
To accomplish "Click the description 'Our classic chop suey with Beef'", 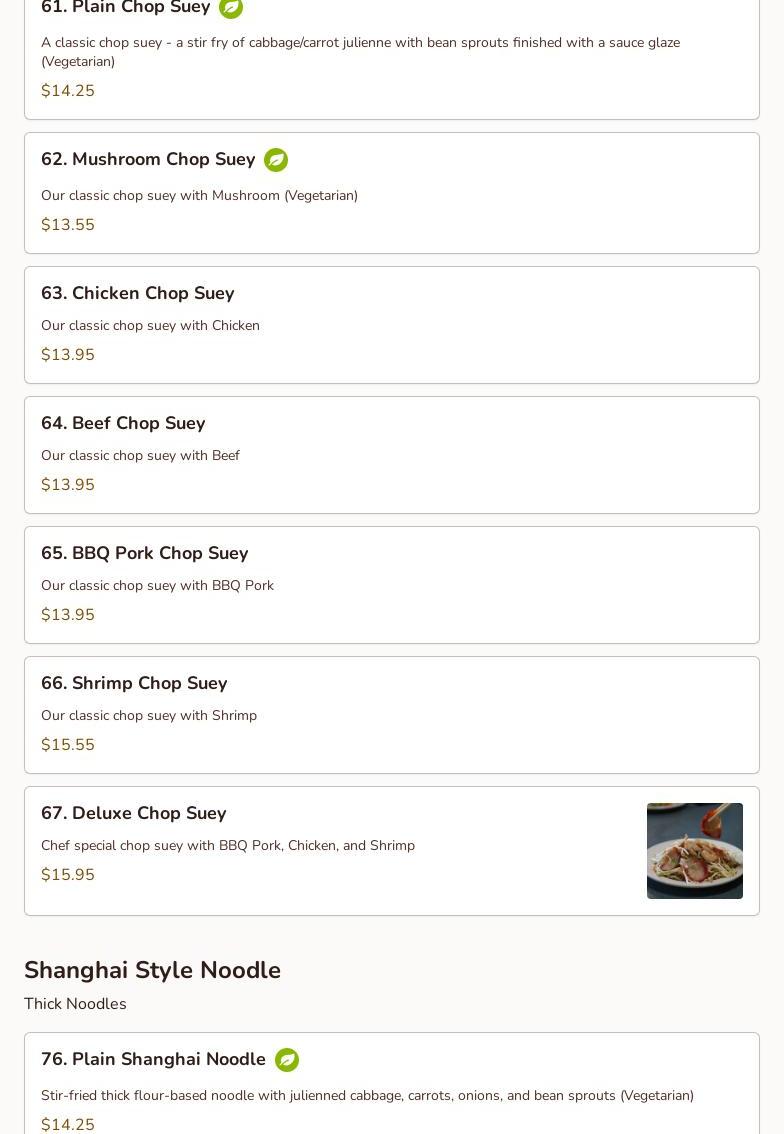I will point(140,455).
